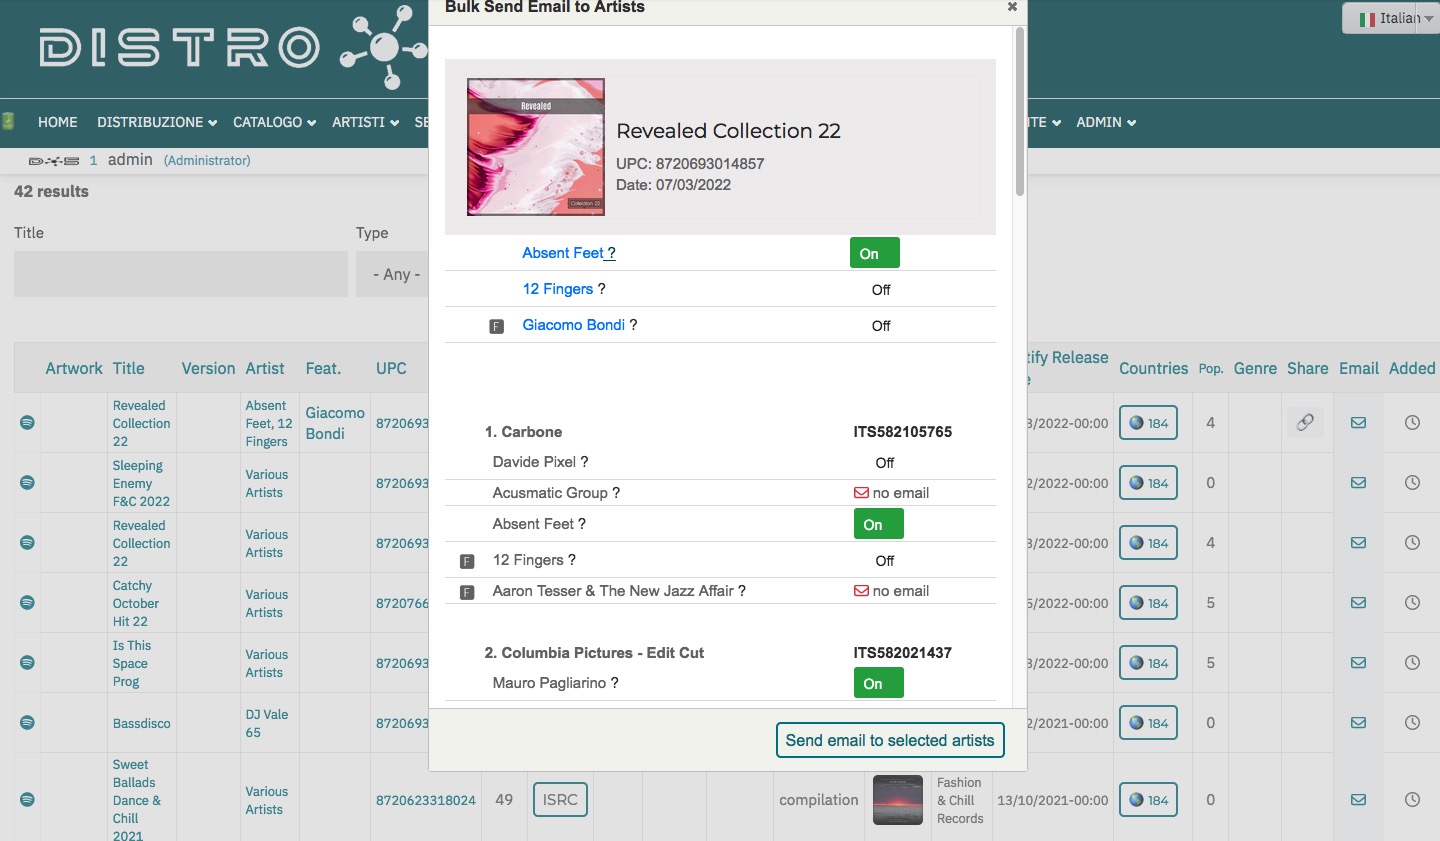Image resolution: width=1440 pixels, height=841 pixels.
Task: Click Catchy October Hit 22 title link
Action: (x=136, y=603)
